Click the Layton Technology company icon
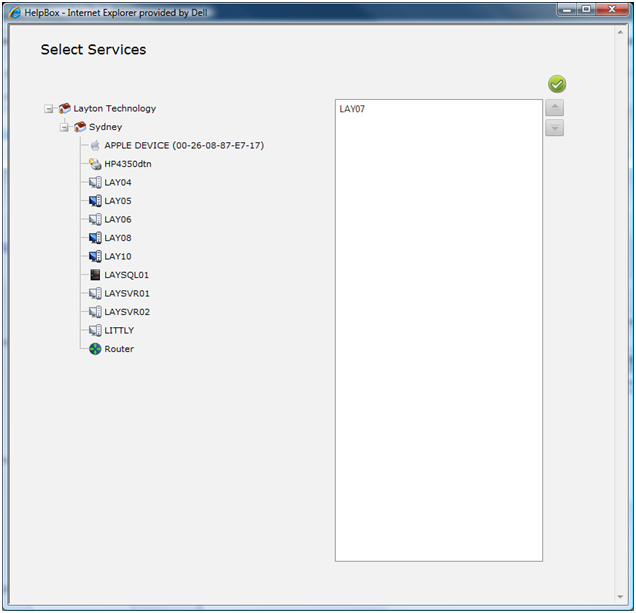636x613 pixels. tap(64, 108)
